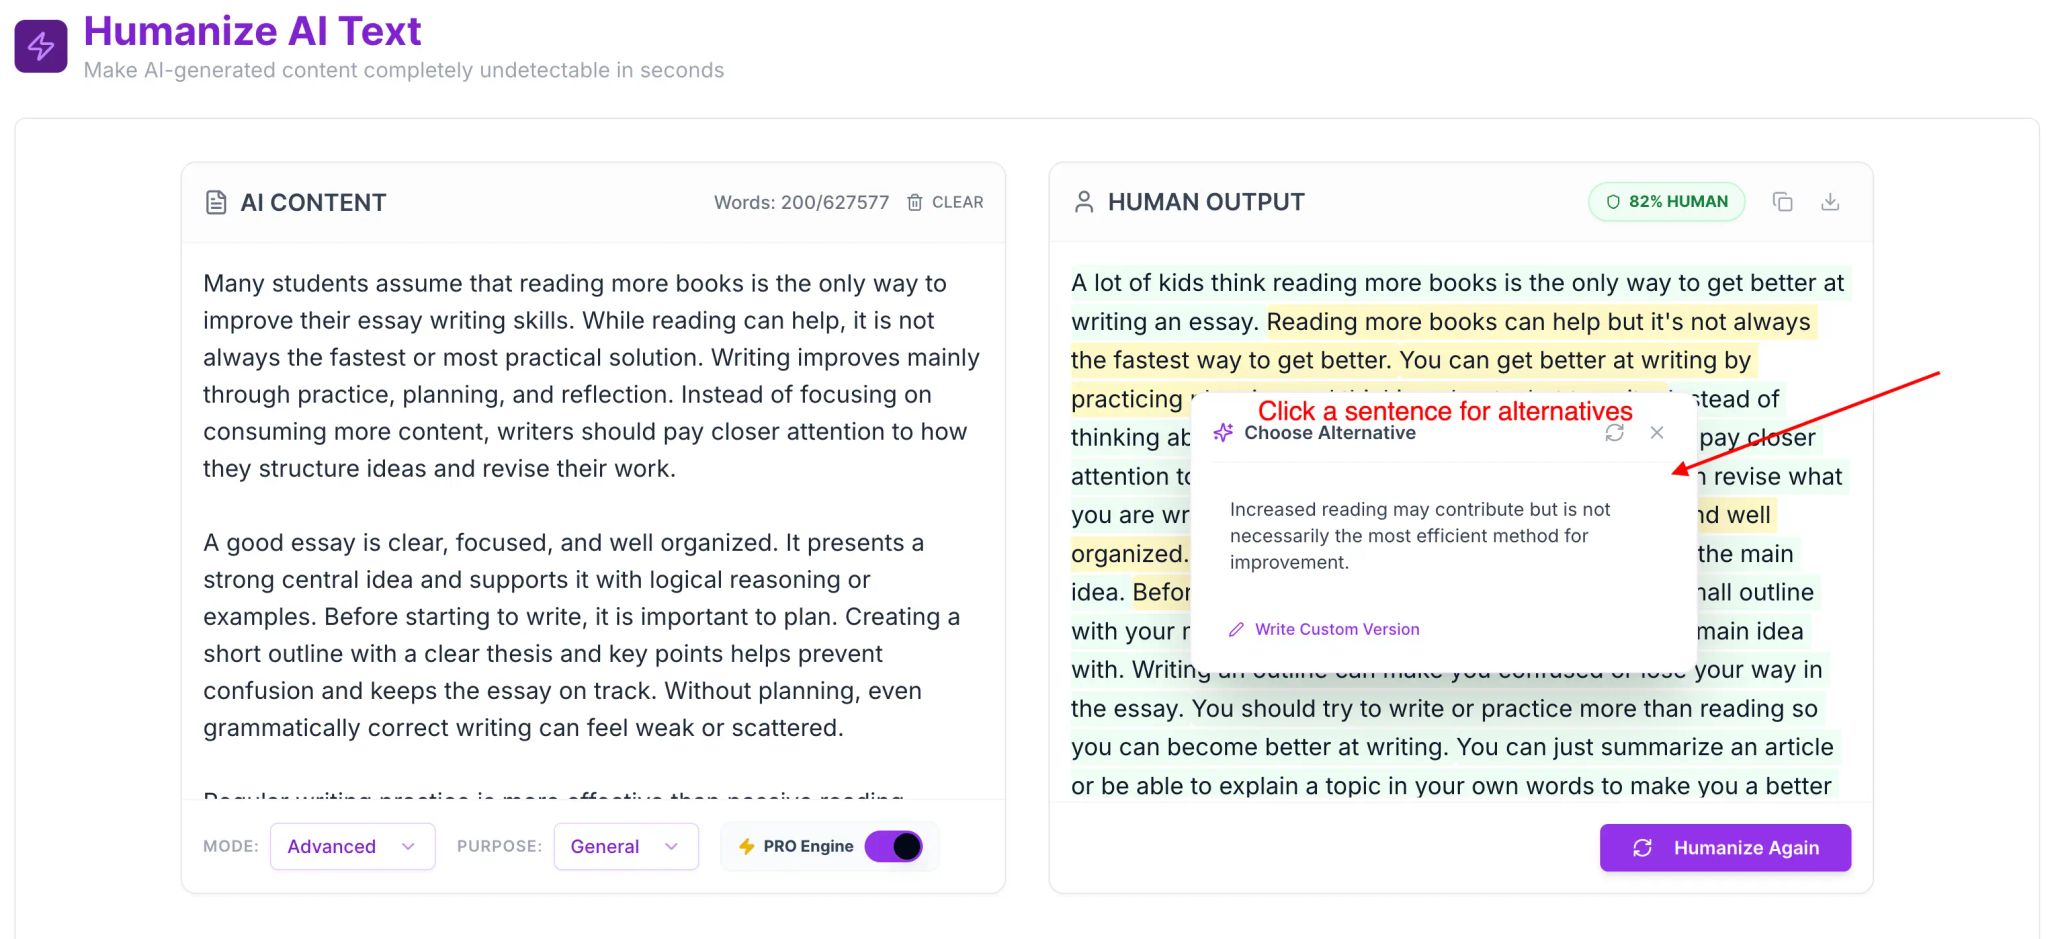Click the purple lightning bolt app logo
The image size is (2048, 939).
tap(41, 46)
